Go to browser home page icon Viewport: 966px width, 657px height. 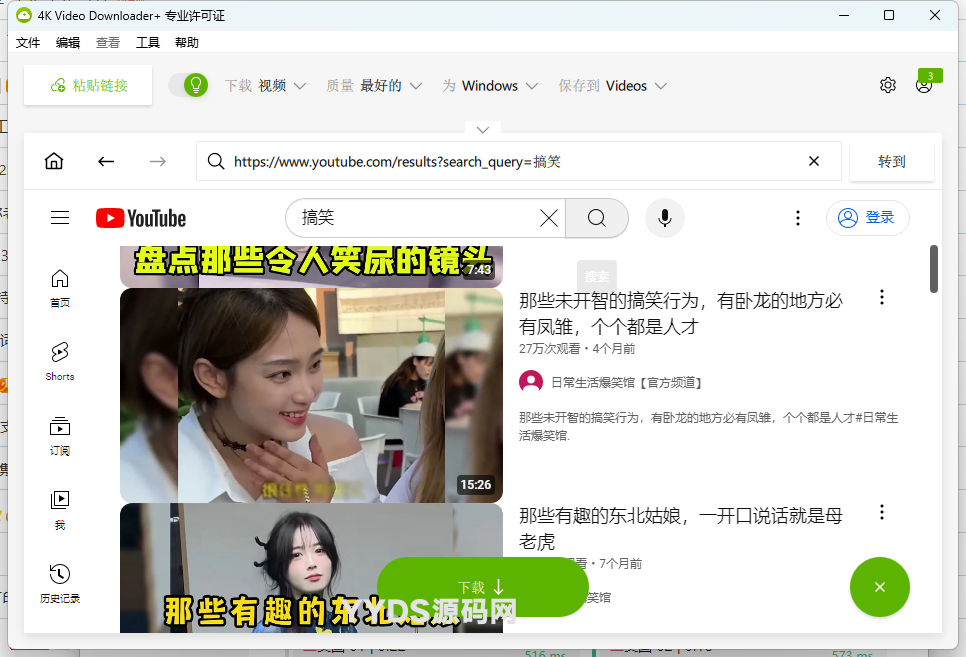click(x=54, y=161)
